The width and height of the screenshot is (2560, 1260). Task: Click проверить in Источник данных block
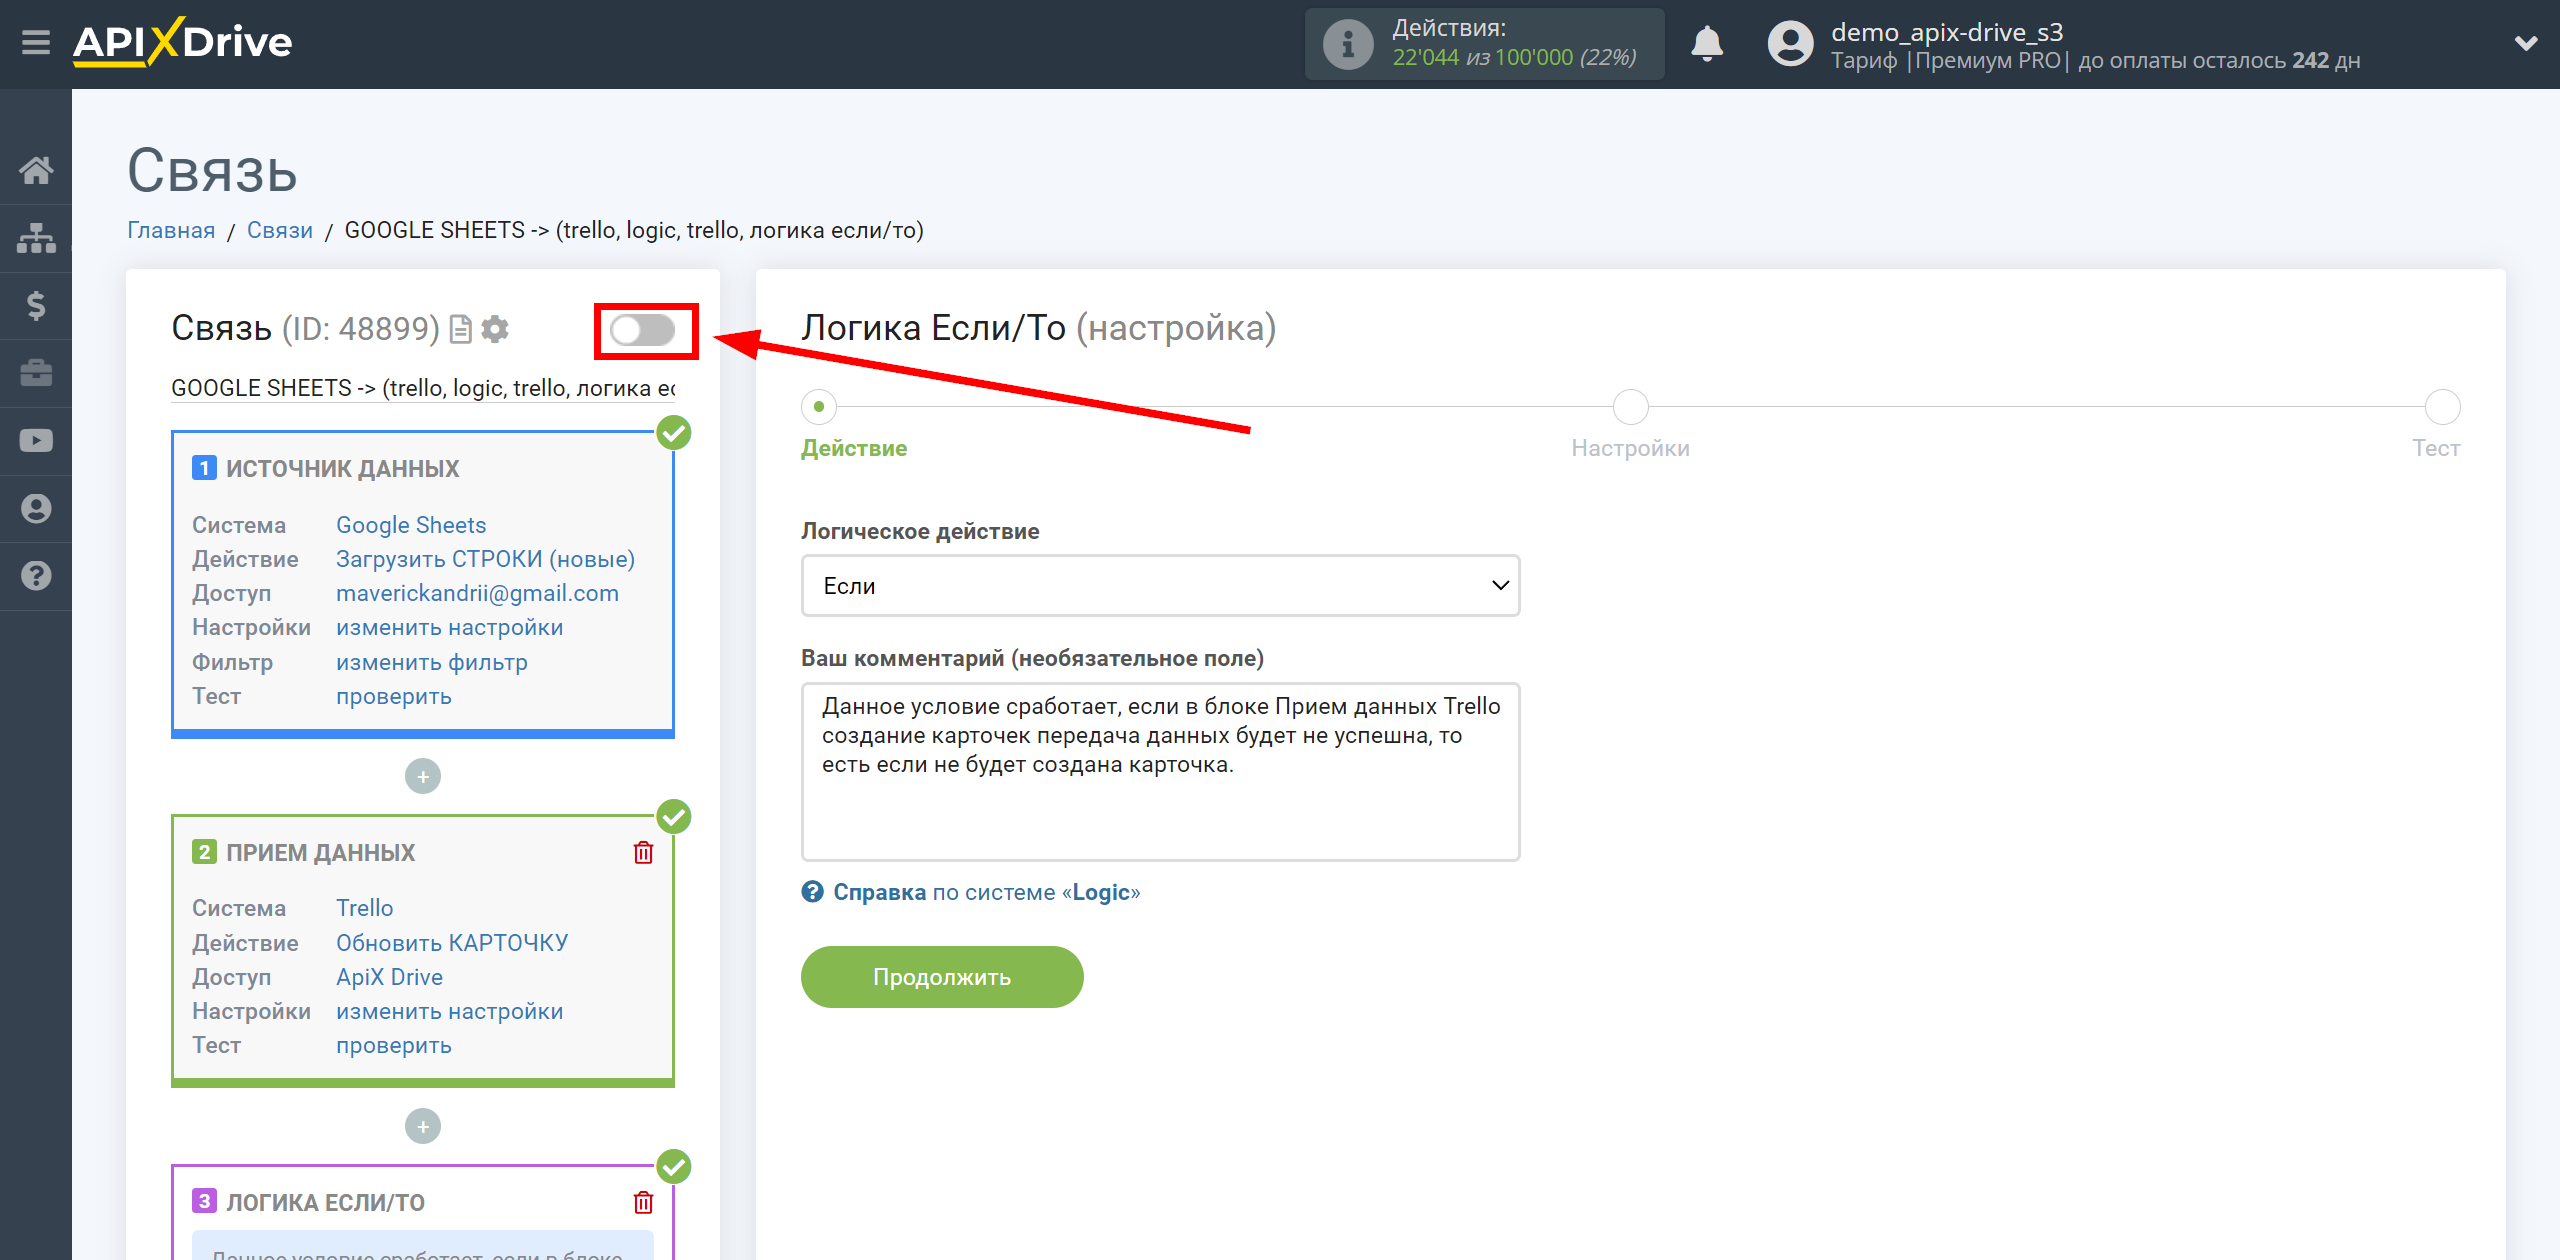pyautogui.click(x=393, y=696)
